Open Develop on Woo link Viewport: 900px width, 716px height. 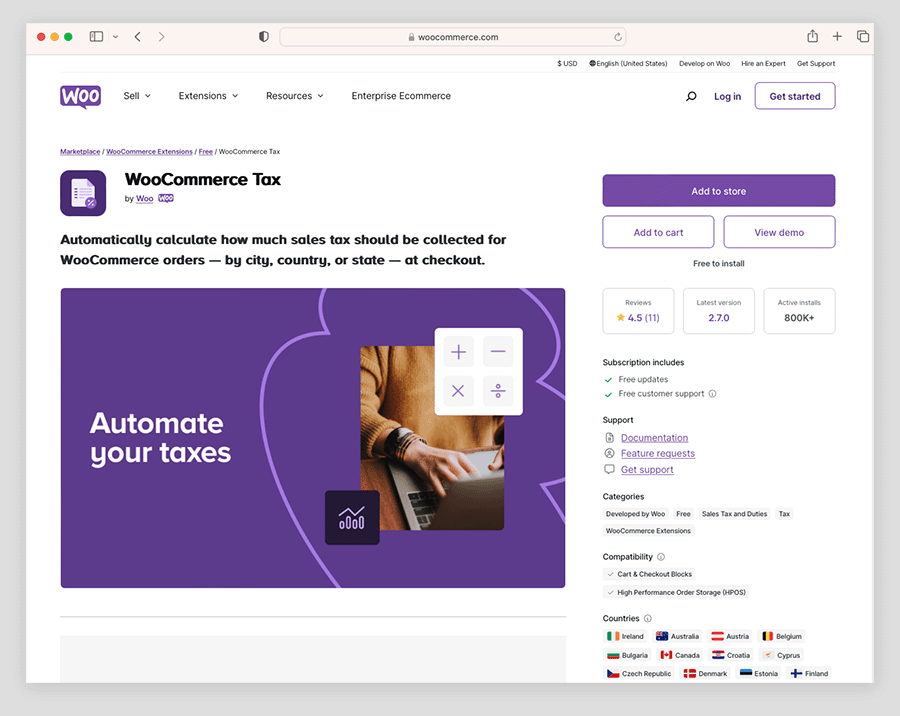pyautogui.click(x=704, y=64)
